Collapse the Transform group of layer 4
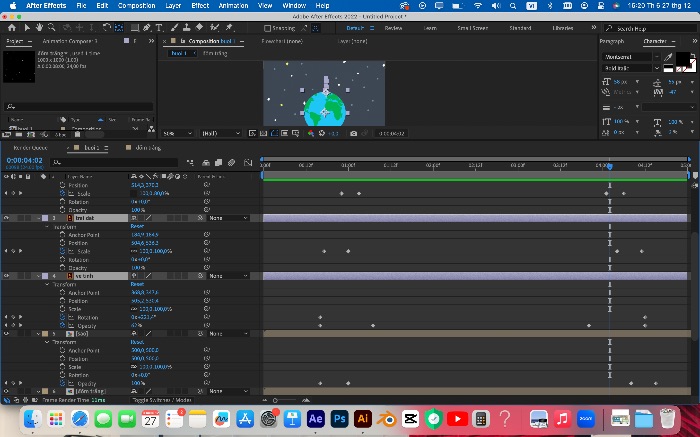Image resolution: width=700 pixels, height=437 pixels. coord(47,284)
